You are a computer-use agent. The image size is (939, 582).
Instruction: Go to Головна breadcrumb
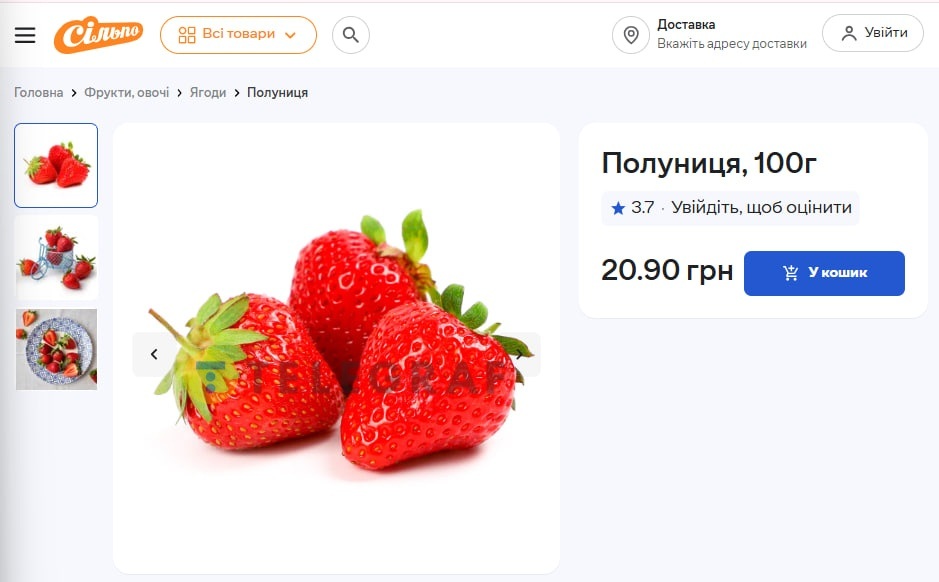(39, 93)
